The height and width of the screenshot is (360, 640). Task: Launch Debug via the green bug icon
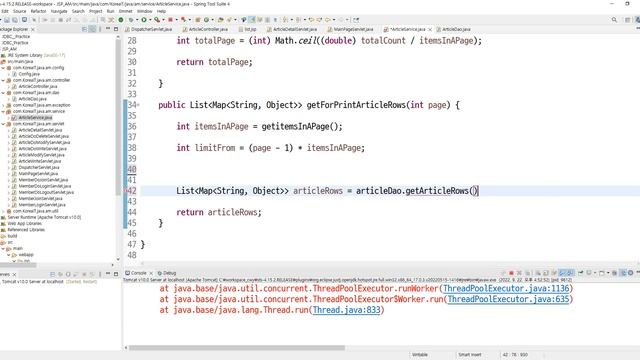[x=131, y=20]
